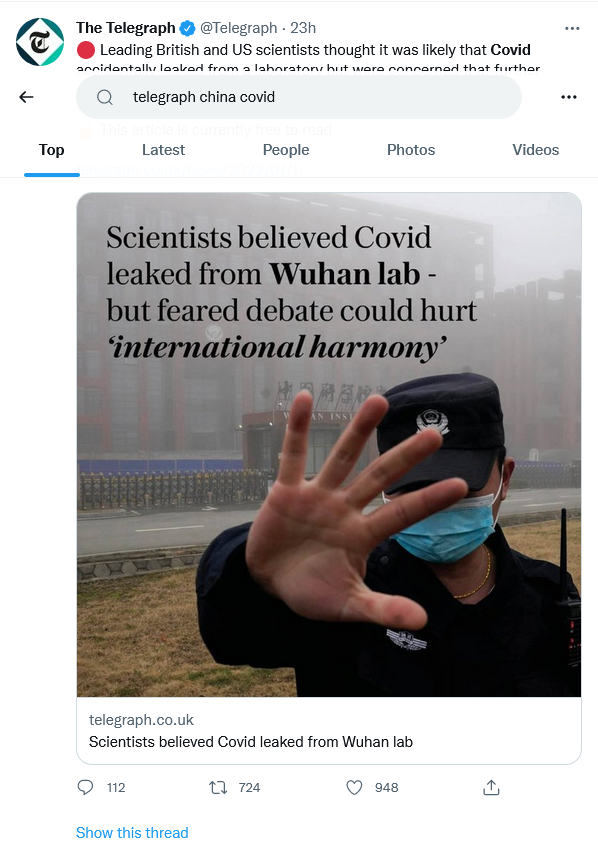Image resolution: width=598 pixels, height=851 pixels.
Task: Click the blue verified badge
Action: click(x=187, y=28)
